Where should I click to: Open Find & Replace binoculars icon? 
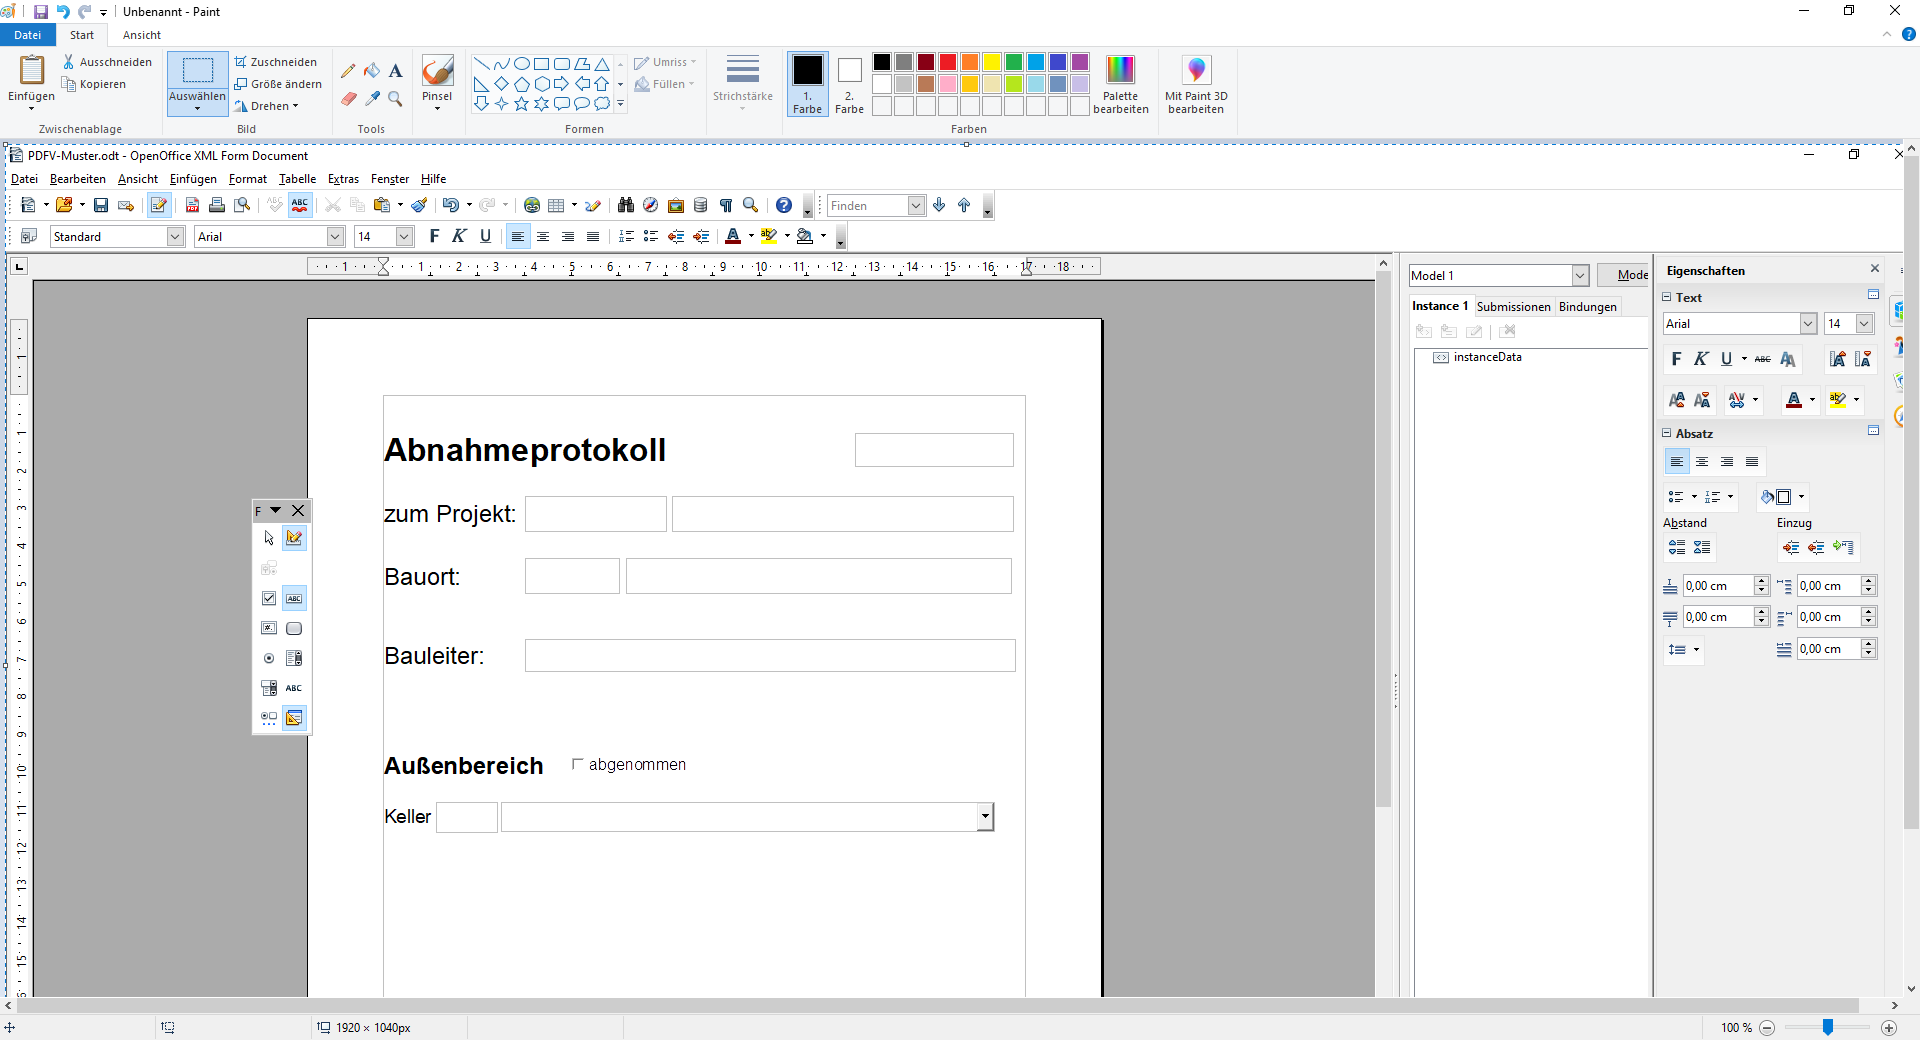[626, 205]
